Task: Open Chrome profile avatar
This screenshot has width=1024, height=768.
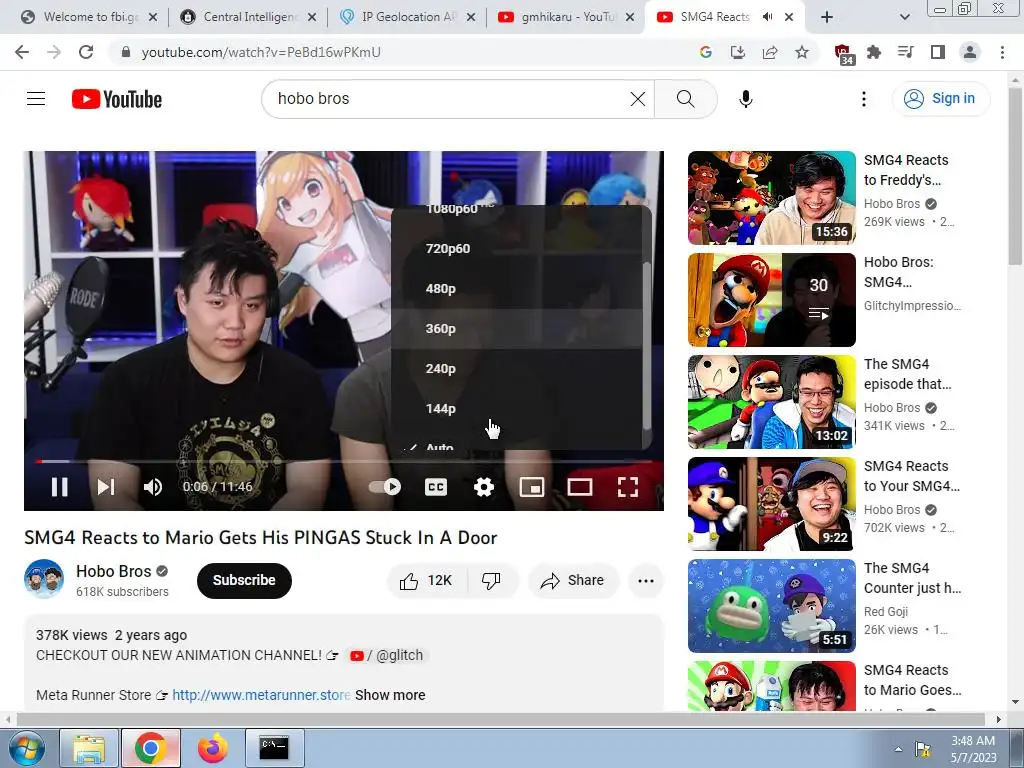Action: pos(970,52)
